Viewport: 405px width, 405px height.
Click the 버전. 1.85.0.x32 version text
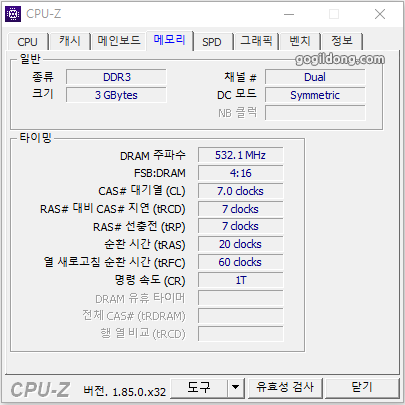(x=125, y=391)
